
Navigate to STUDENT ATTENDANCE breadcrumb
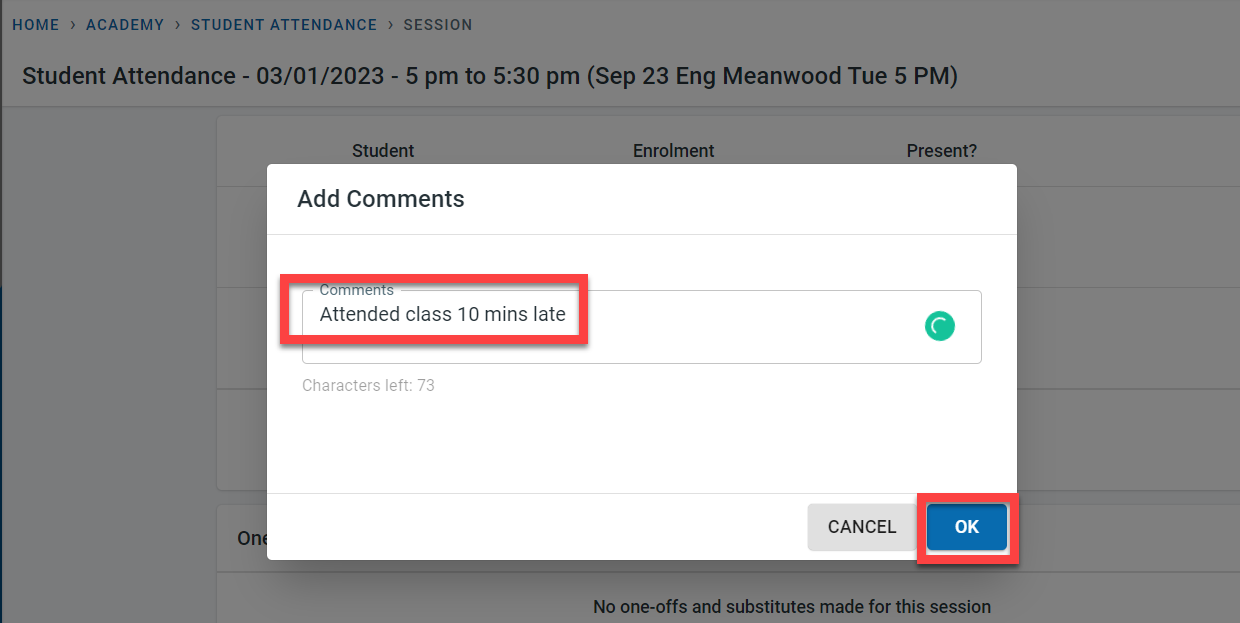(284, 25)
